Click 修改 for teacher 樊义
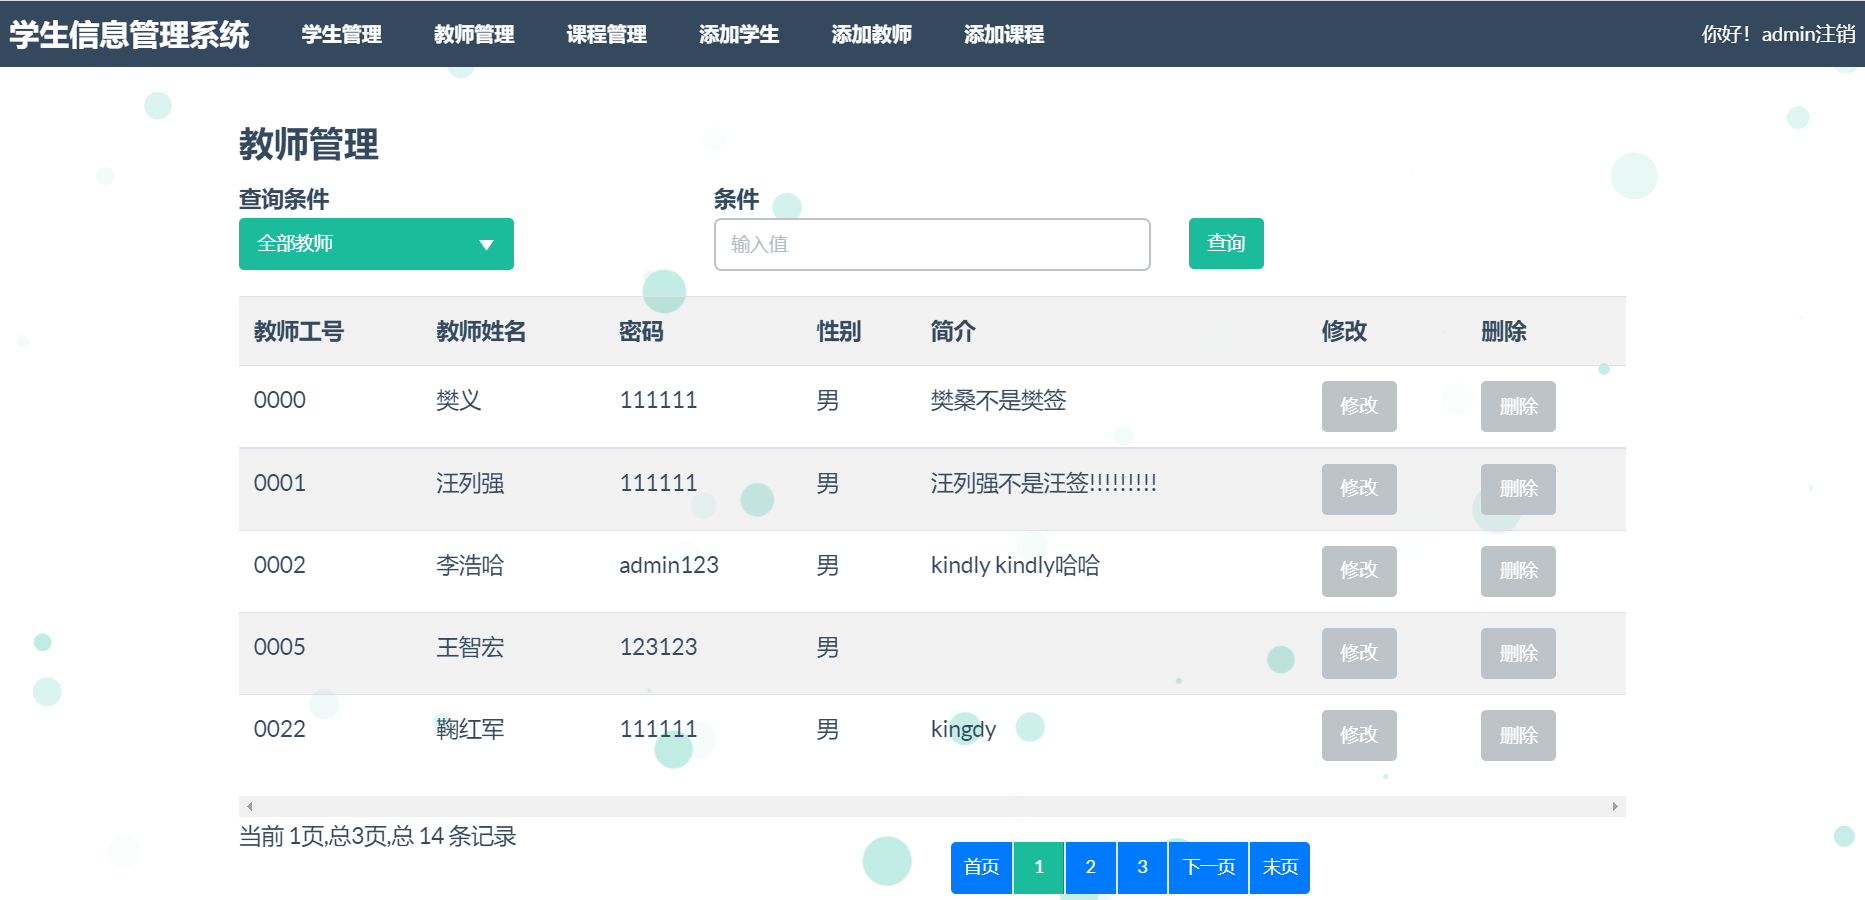1865x900 pixels. (1358, 406)
